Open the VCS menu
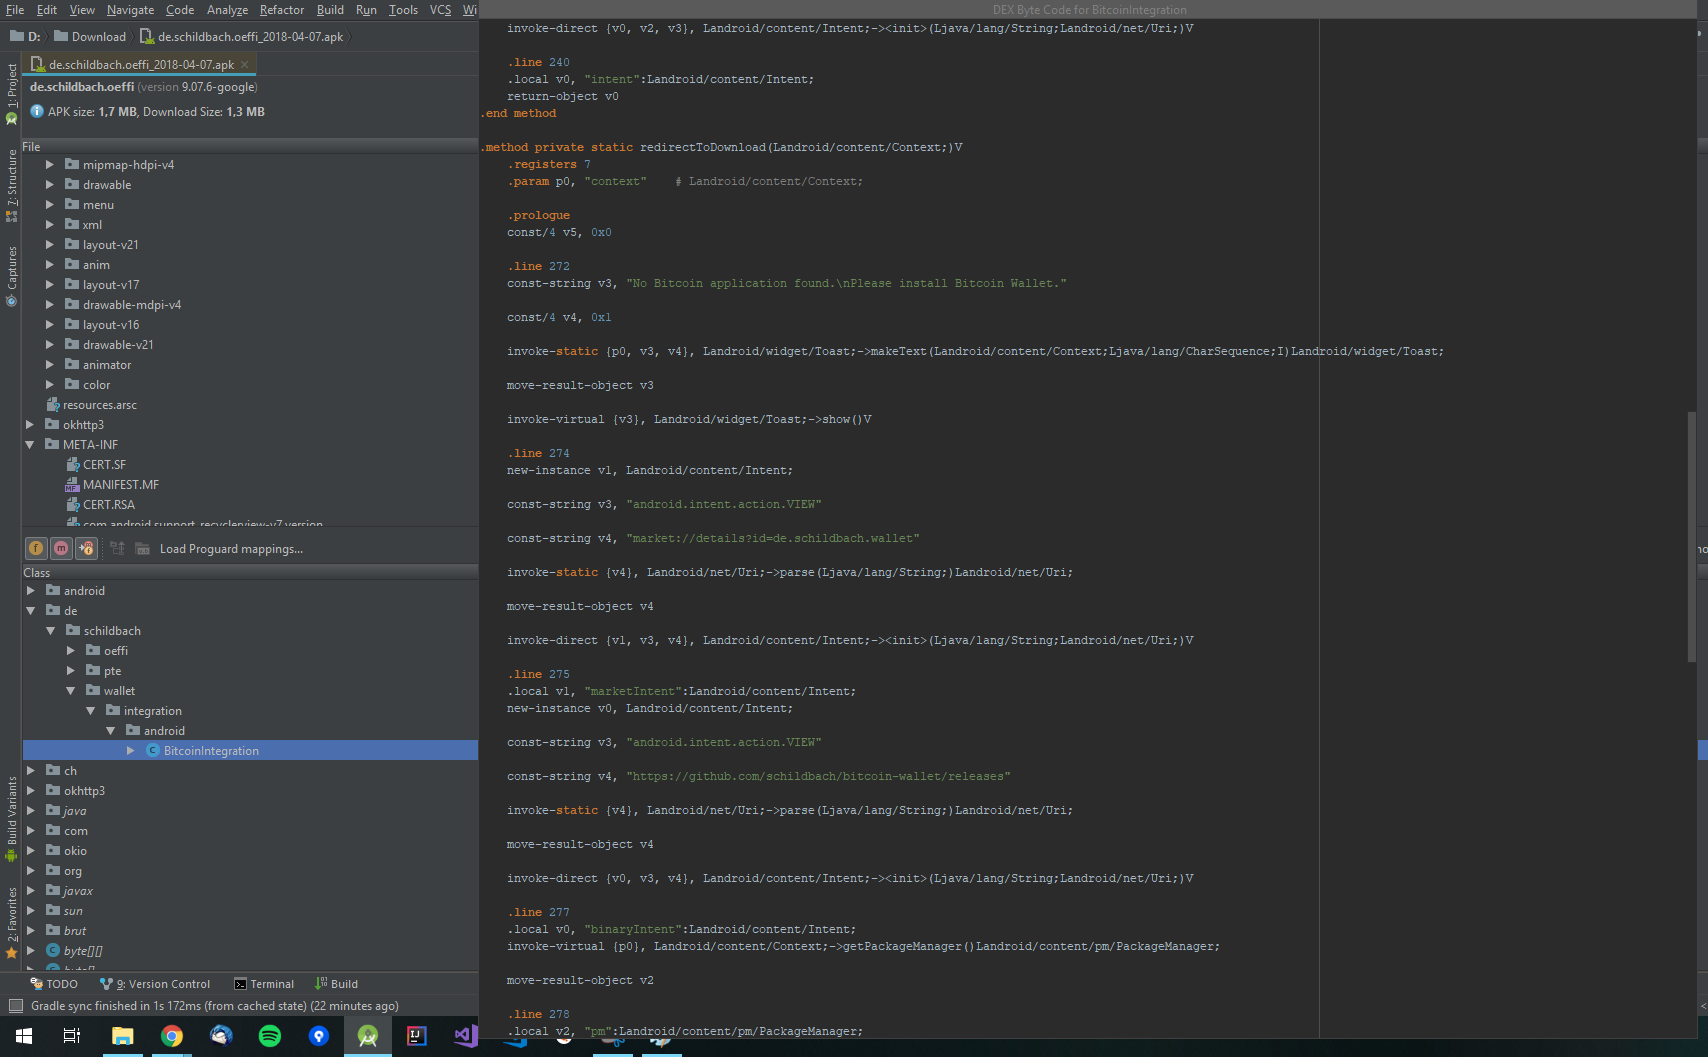The image size is (1708, 1057). pyautogui.click(x=440, y=10)
